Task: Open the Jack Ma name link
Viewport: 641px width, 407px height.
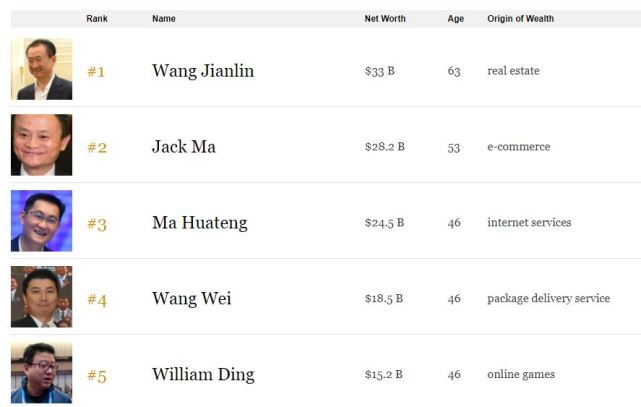Action: coord(184,147)
